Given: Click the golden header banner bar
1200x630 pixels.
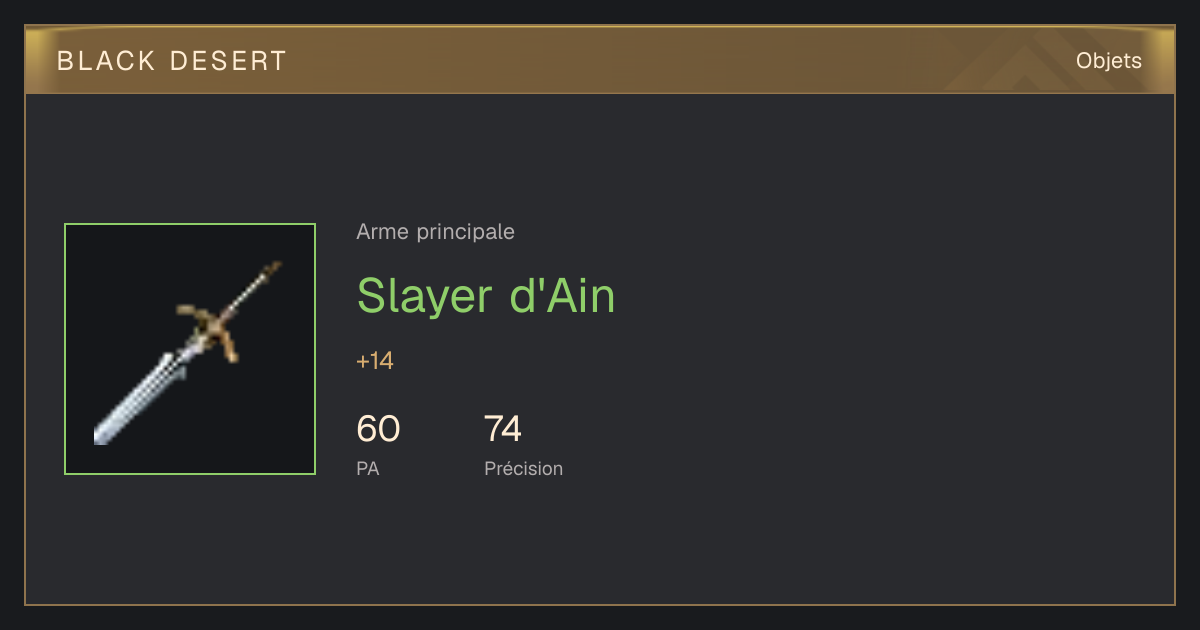Looking at the screenshot, I should tap(600, 60).
